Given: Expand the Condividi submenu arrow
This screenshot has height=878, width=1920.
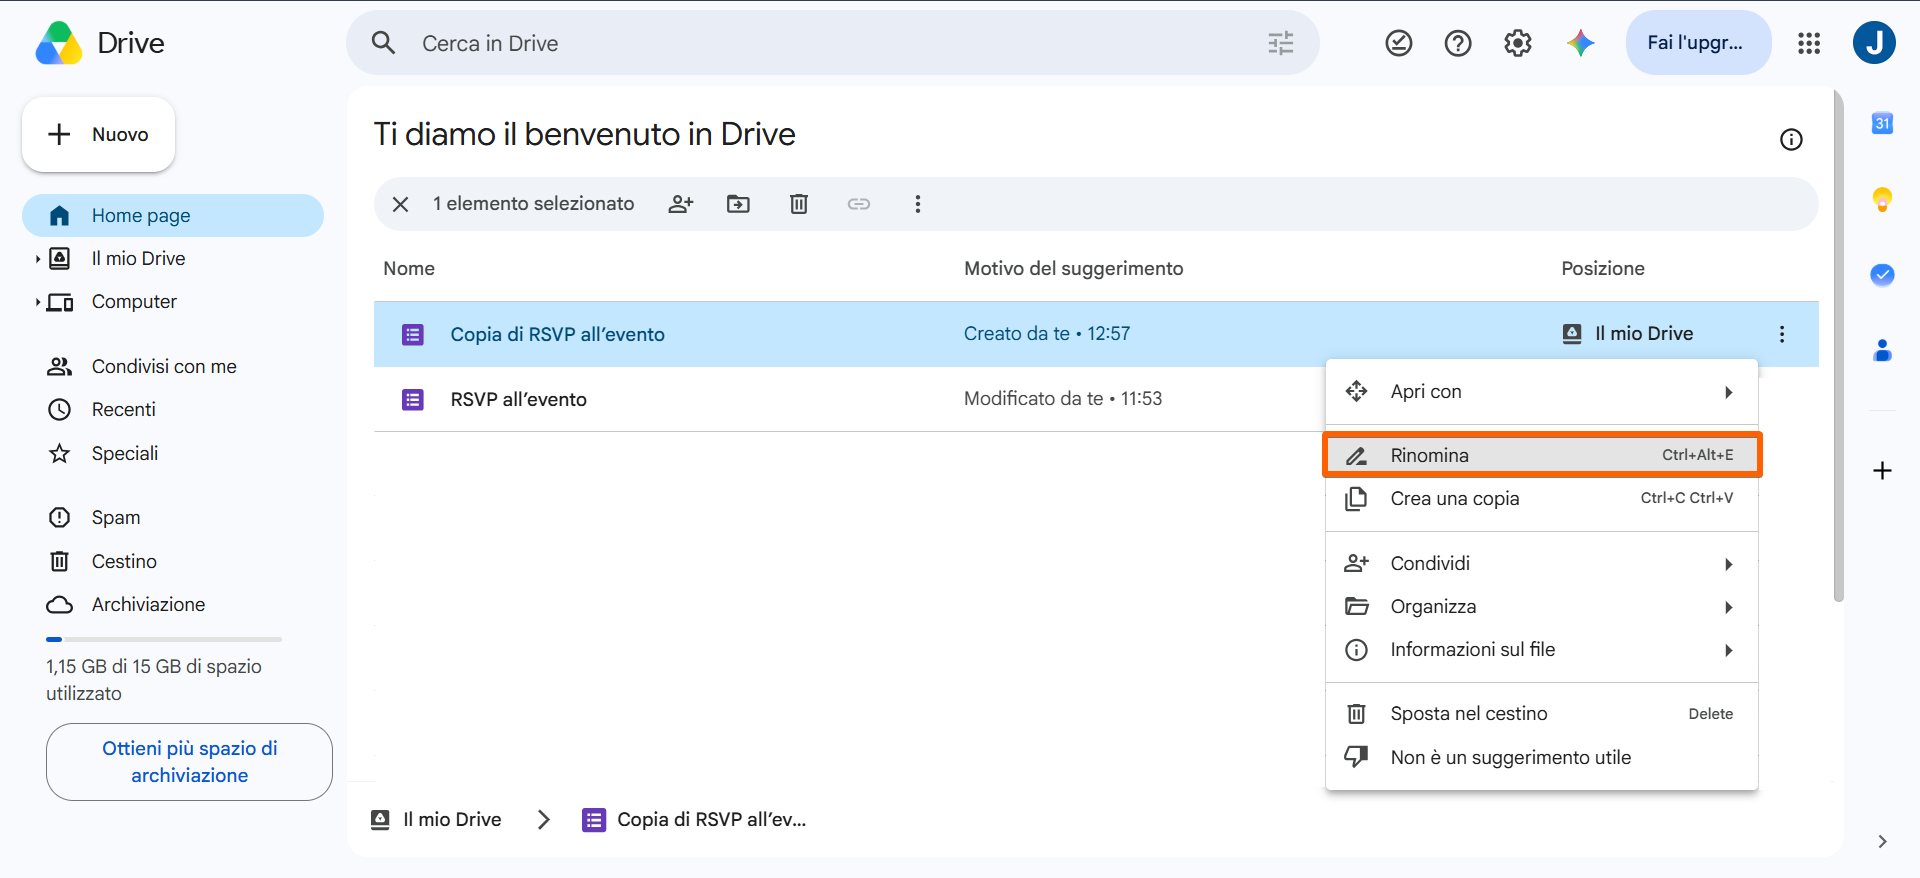Looking at the screenshot, I should click(1728, 564).
